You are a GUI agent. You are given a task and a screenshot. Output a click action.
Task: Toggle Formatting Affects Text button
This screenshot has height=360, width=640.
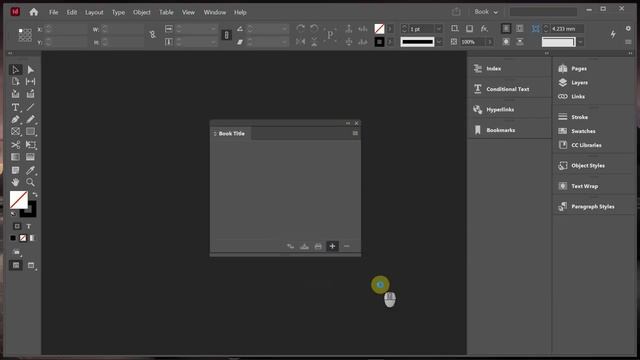(x=29, y=226)
